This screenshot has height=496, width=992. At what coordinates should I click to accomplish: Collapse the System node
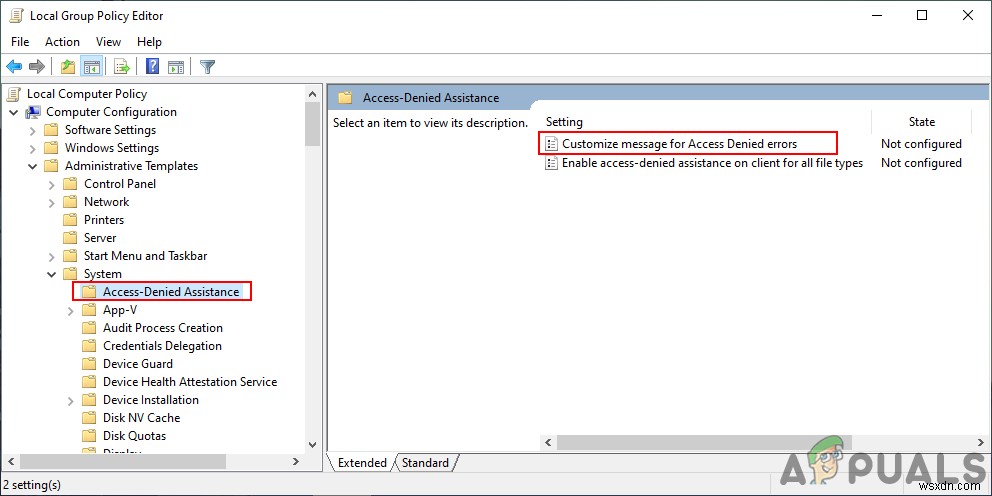coord(52,274)
